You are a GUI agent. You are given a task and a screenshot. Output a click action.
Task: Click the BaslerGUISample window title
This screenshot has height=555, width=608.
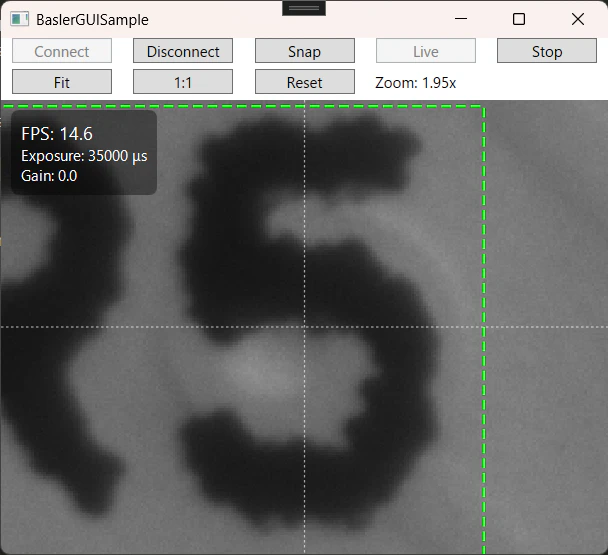[92, 20]
